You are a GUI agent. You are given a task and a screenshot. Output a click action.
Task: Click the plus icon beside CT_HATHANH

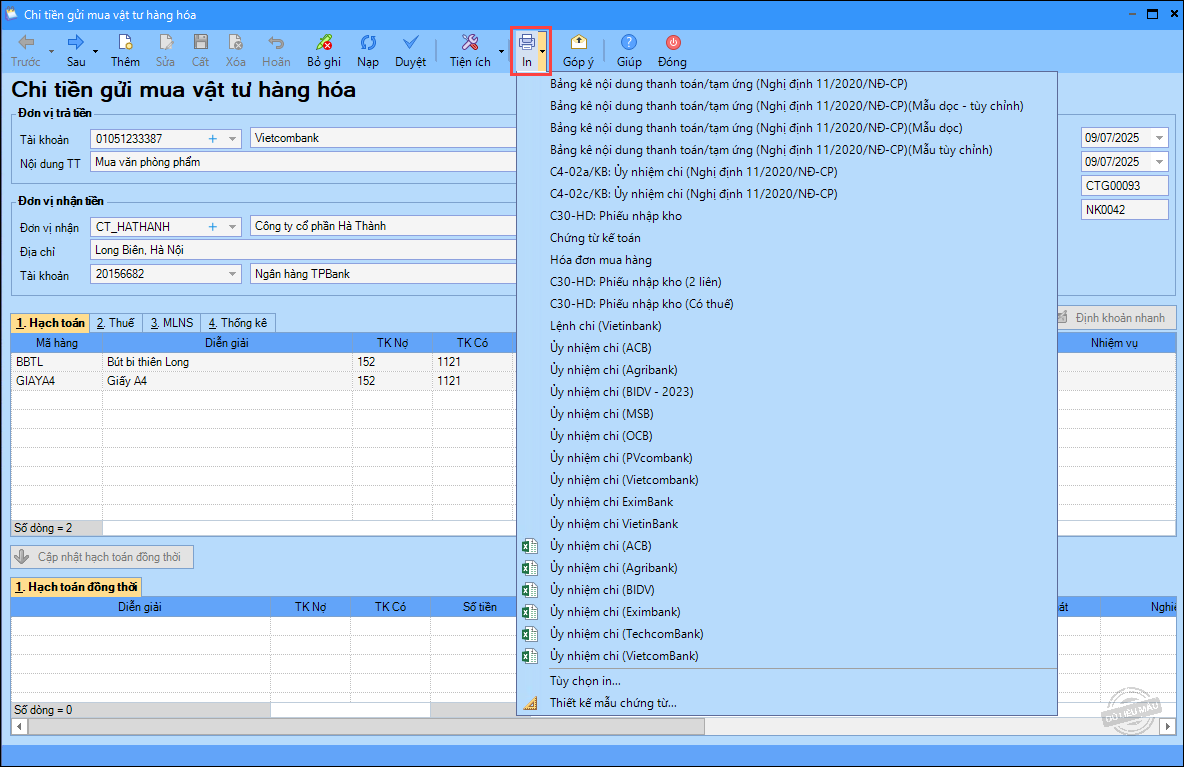coord(213,226)
